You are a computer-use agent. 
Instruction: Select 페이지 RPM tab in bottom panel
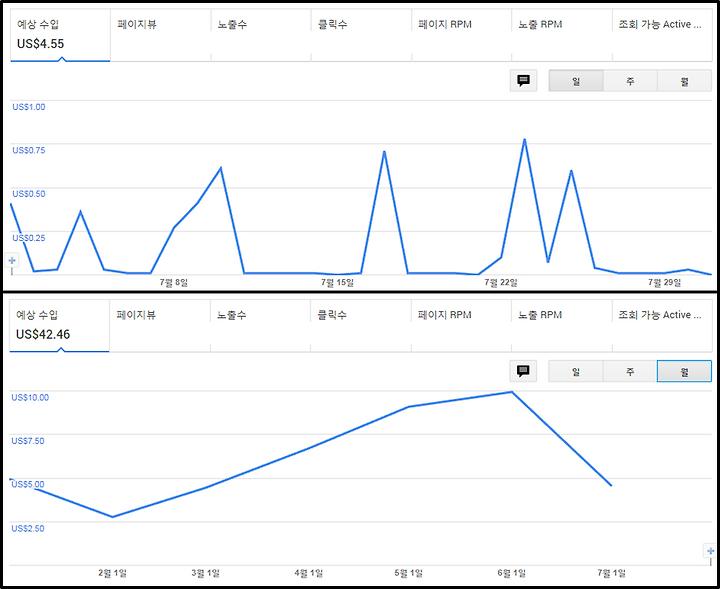point(461,325)
